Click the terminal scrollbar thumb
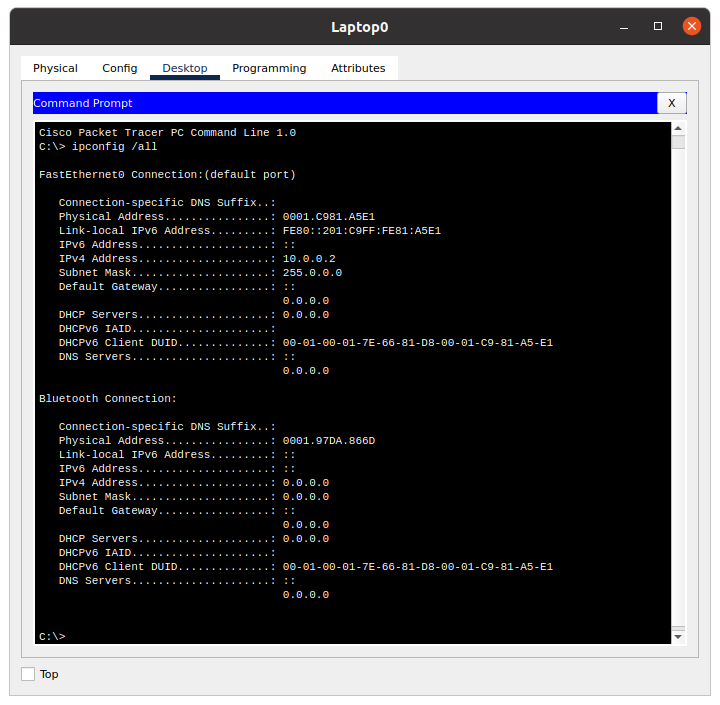Image resolution: width=720 pixels, height=705 pixels. [678, 142]
